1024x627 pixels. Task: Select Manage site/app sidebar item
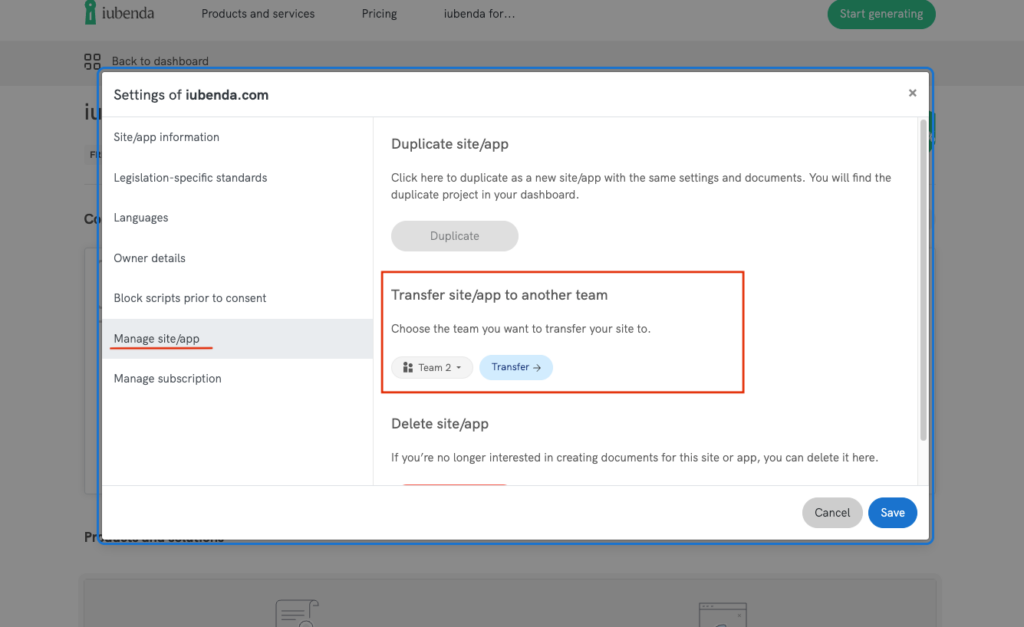[157, 339]
